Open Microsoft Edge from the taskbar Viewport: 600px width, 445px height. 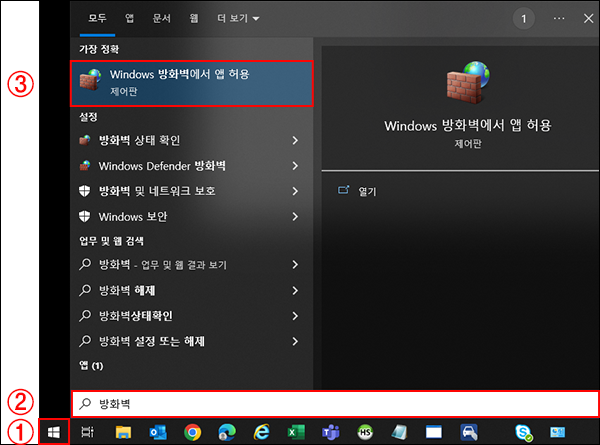(227, 432)
